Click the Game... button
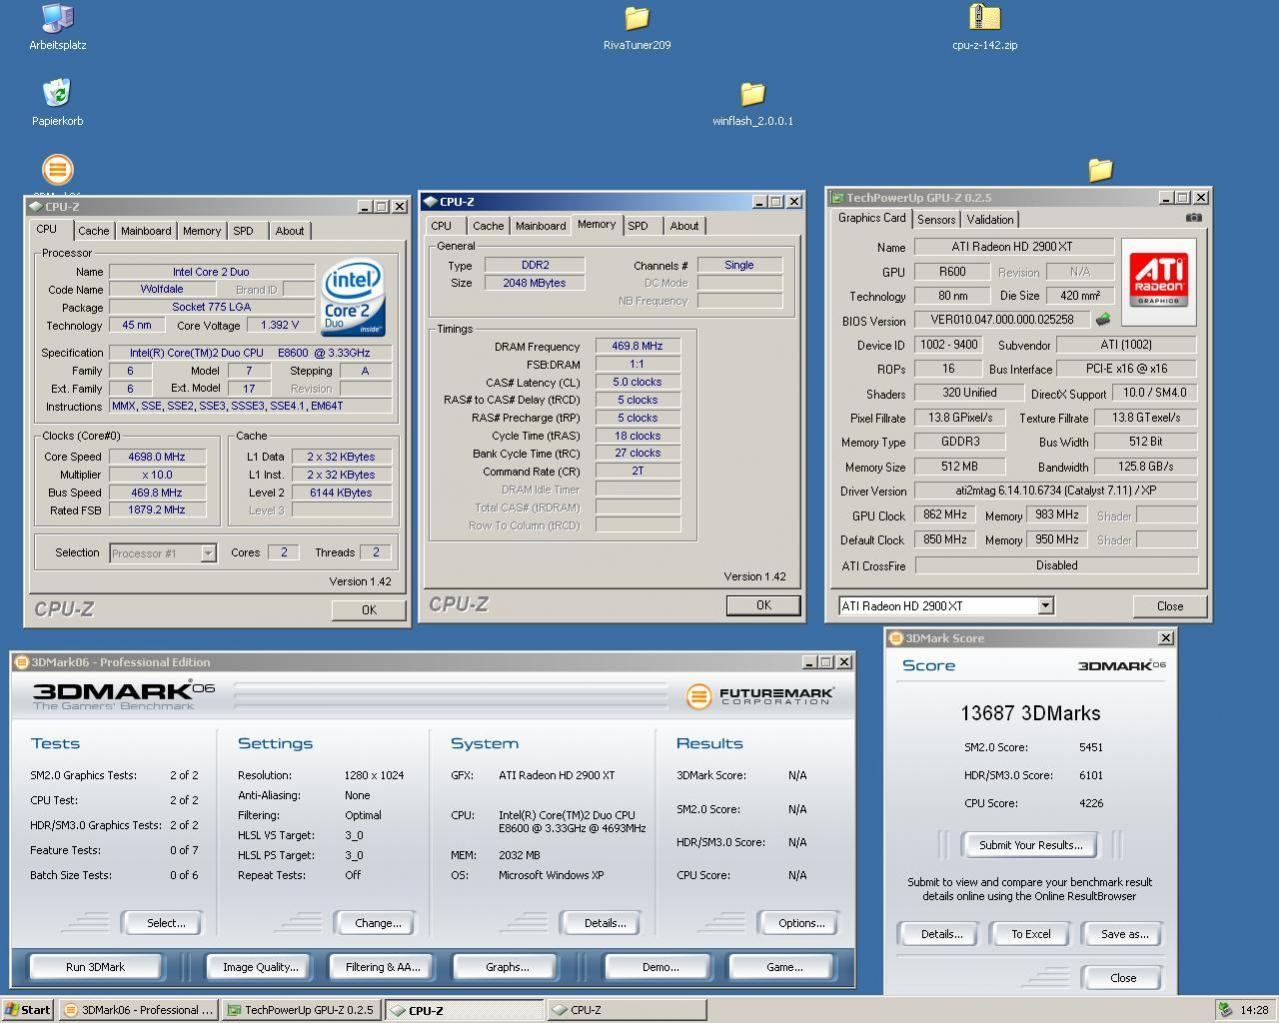 click(784, 967)
